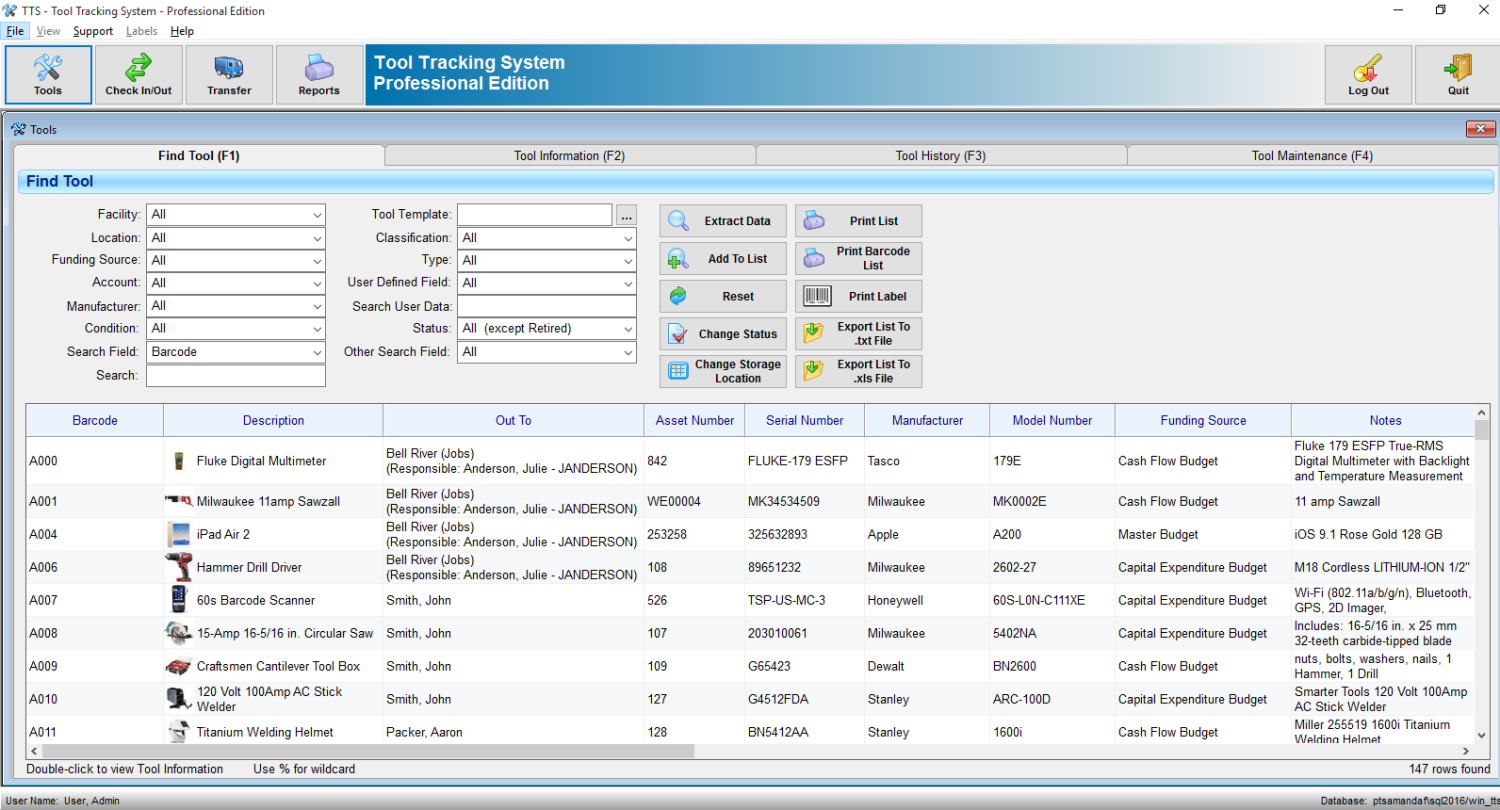Screen dimensions: 1500x810
Task: Switch to Tool History (F3) tab
Action: point(941,156)
